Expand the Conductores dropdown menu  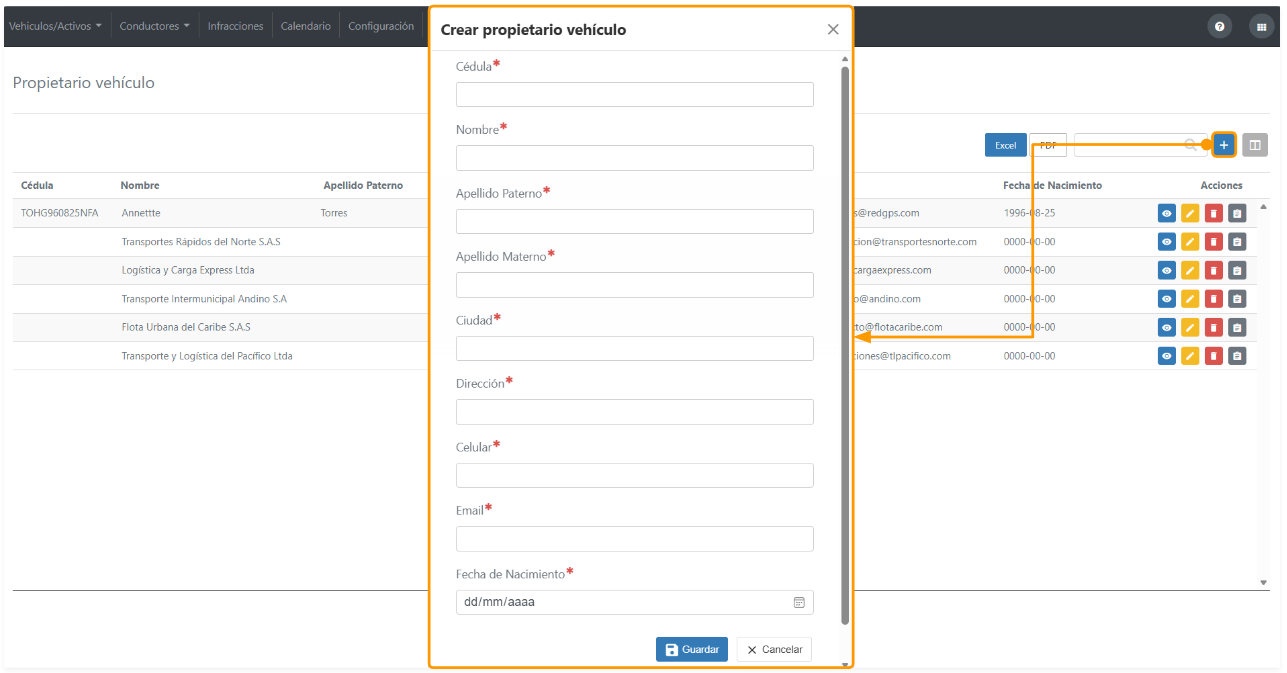click(155, 26)
